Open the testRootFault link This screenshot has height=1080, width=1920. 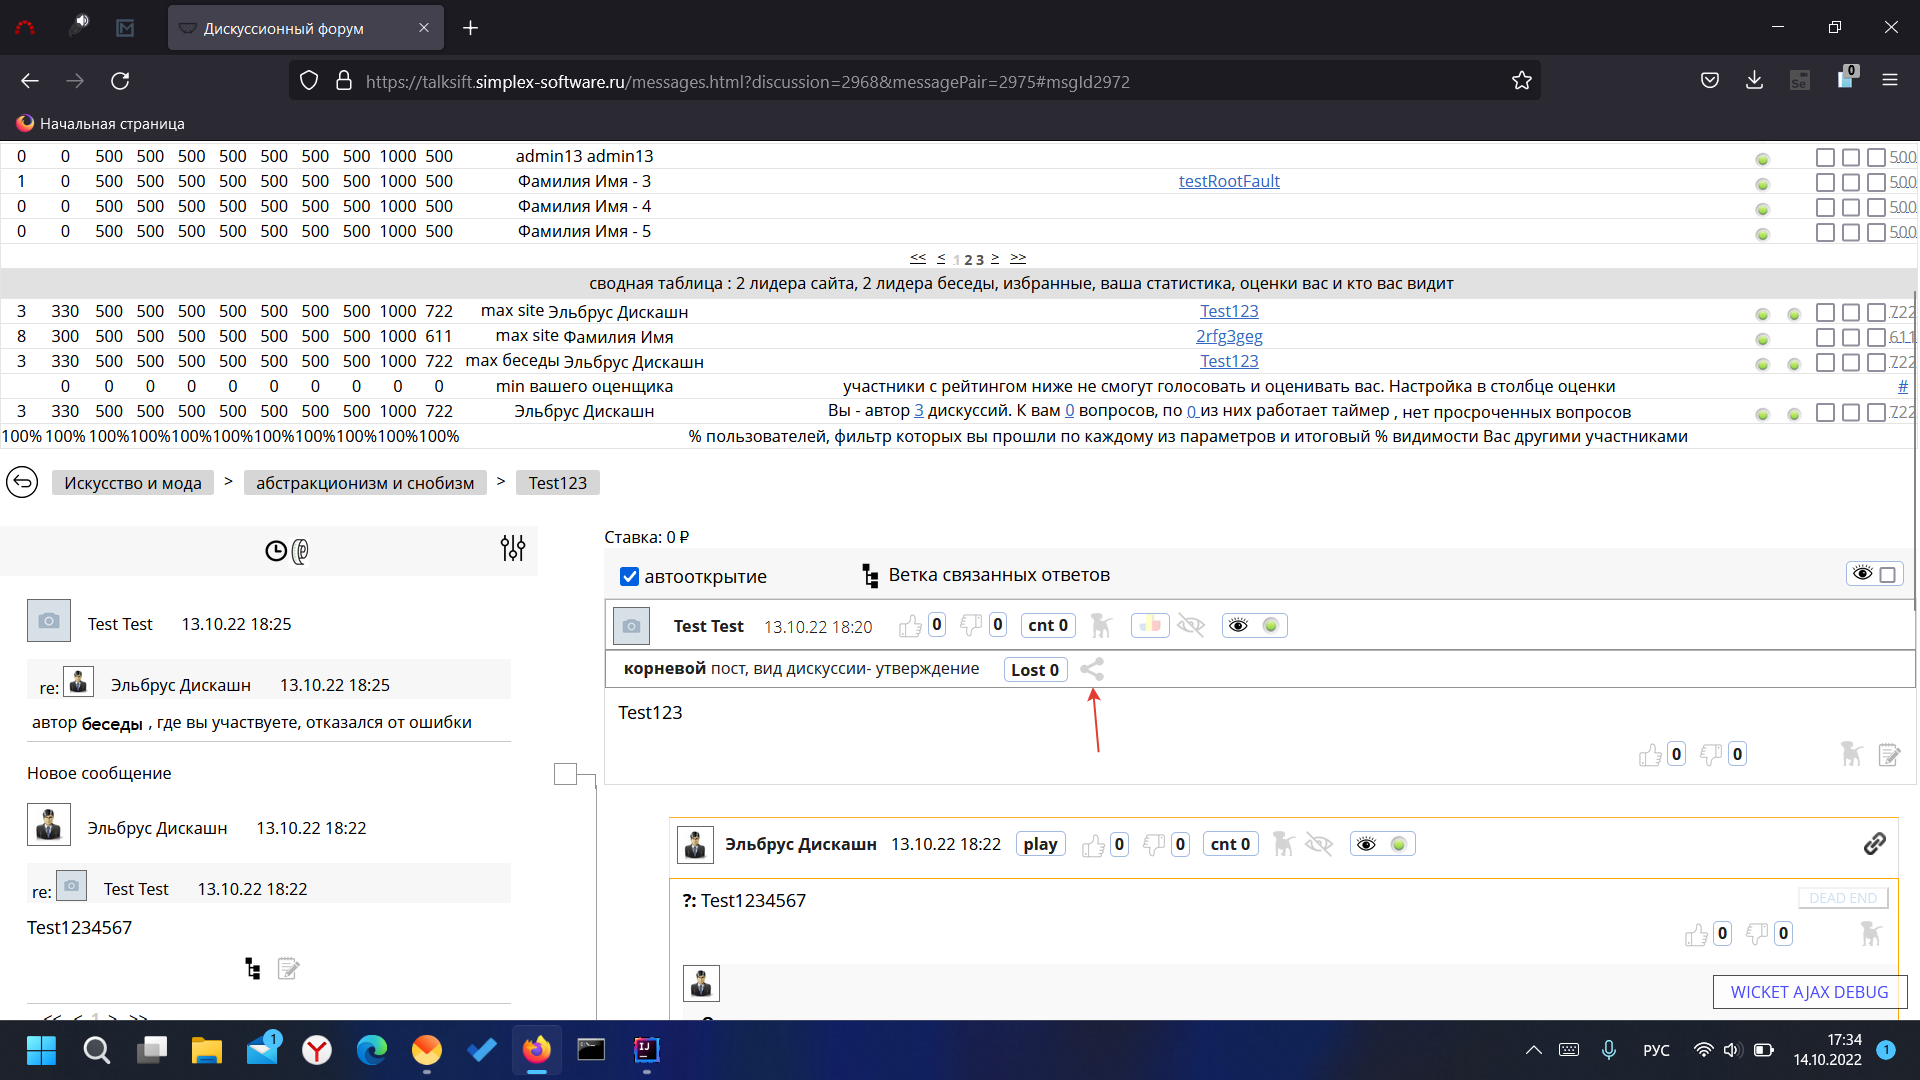1229,181
